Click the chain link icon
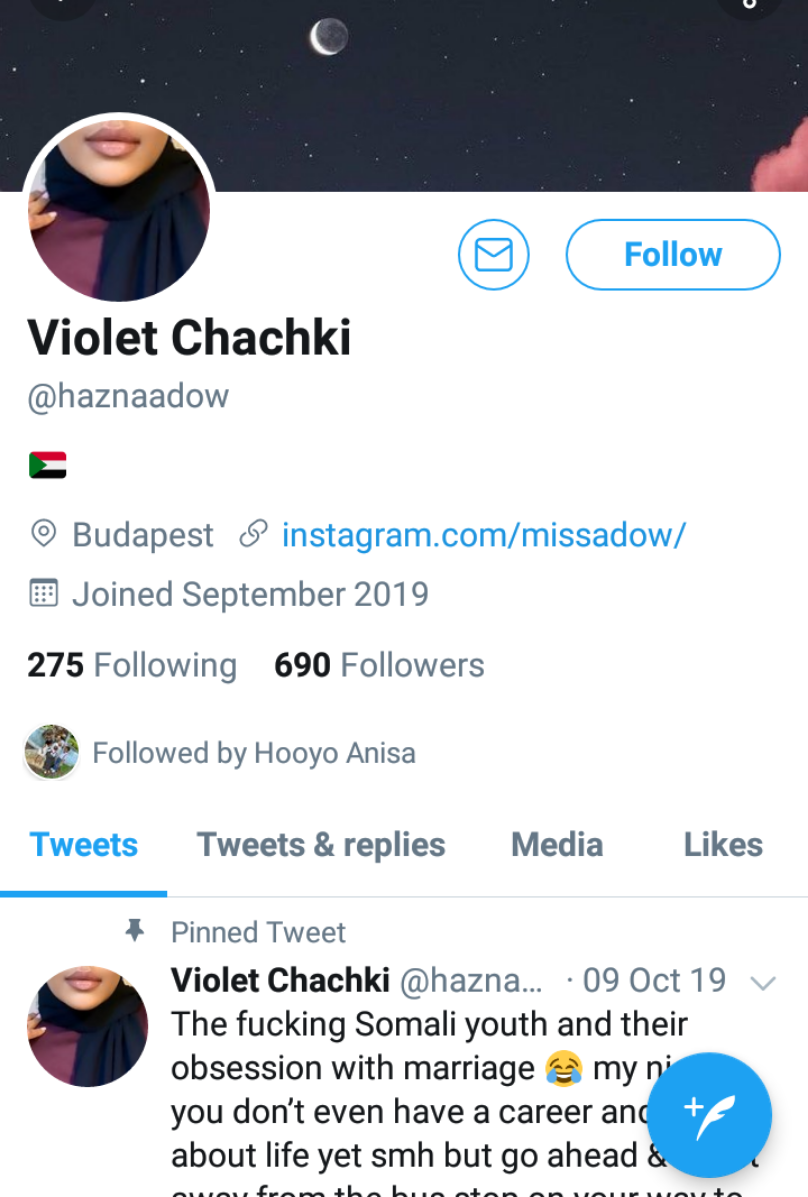The width and height of the screenshot is (808, 1197). tap(253, 534)
